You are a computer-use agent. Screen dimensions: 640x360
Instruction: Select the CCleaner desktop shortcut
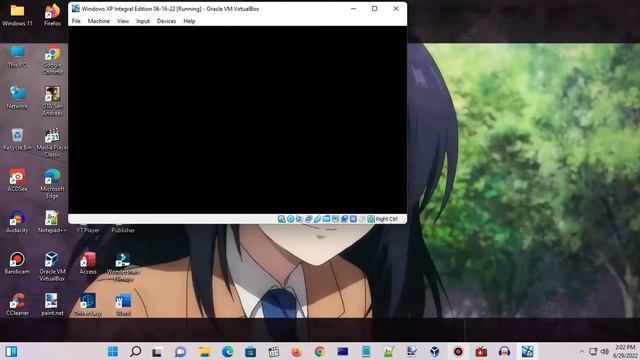click(17, 304)
